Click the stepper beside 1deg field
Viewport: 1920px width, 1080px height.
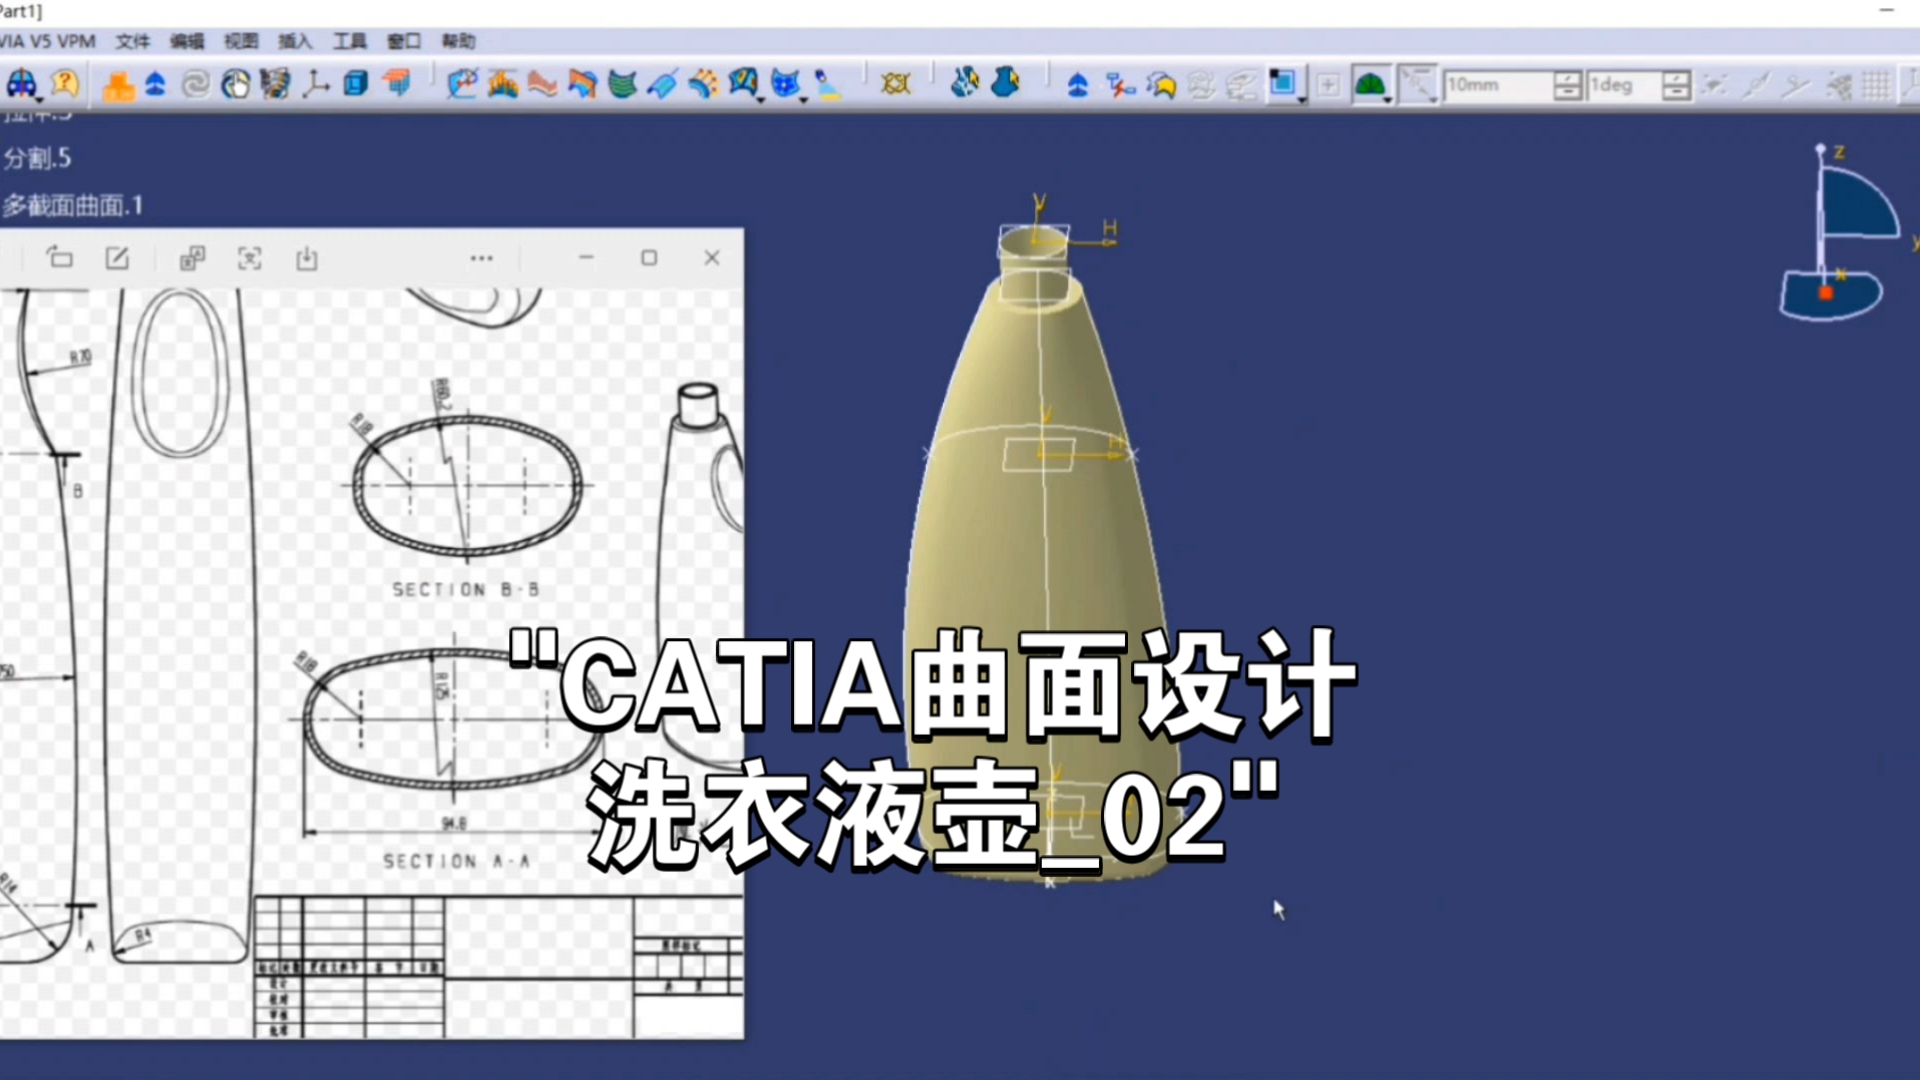click(1676, 85)
